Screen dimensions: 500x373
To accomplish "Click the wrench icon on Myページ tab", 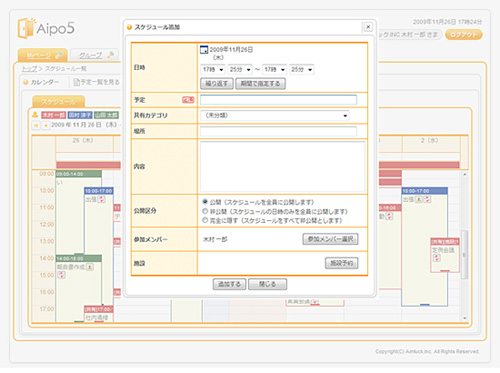I will pyautogui.click(x=59, y=55).
